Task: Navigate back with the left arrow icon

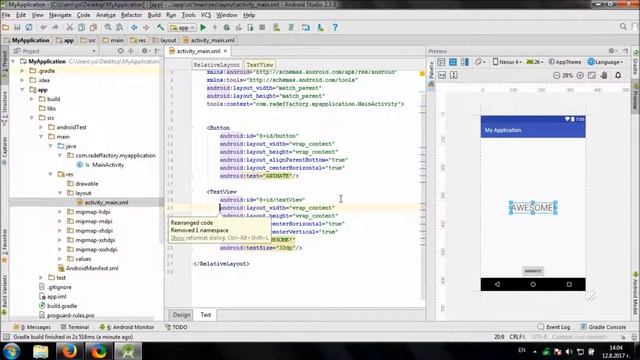Action: coord(134,27)
